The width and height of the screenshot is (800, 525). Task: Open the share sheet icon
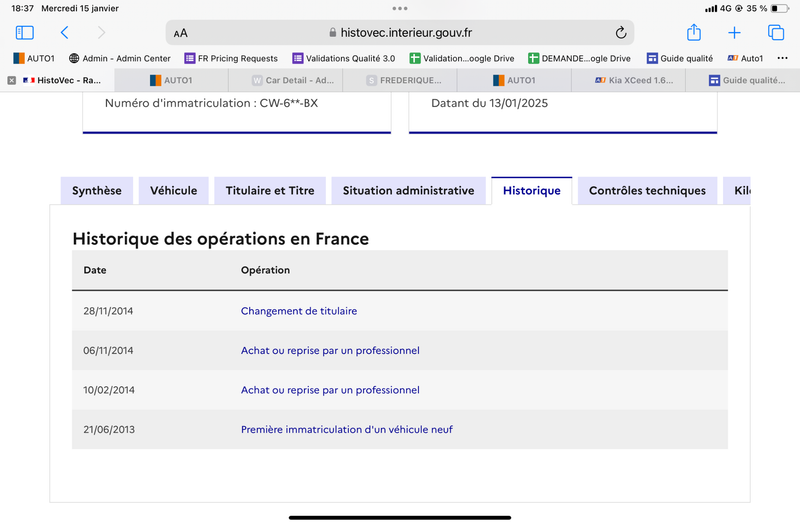694,32
